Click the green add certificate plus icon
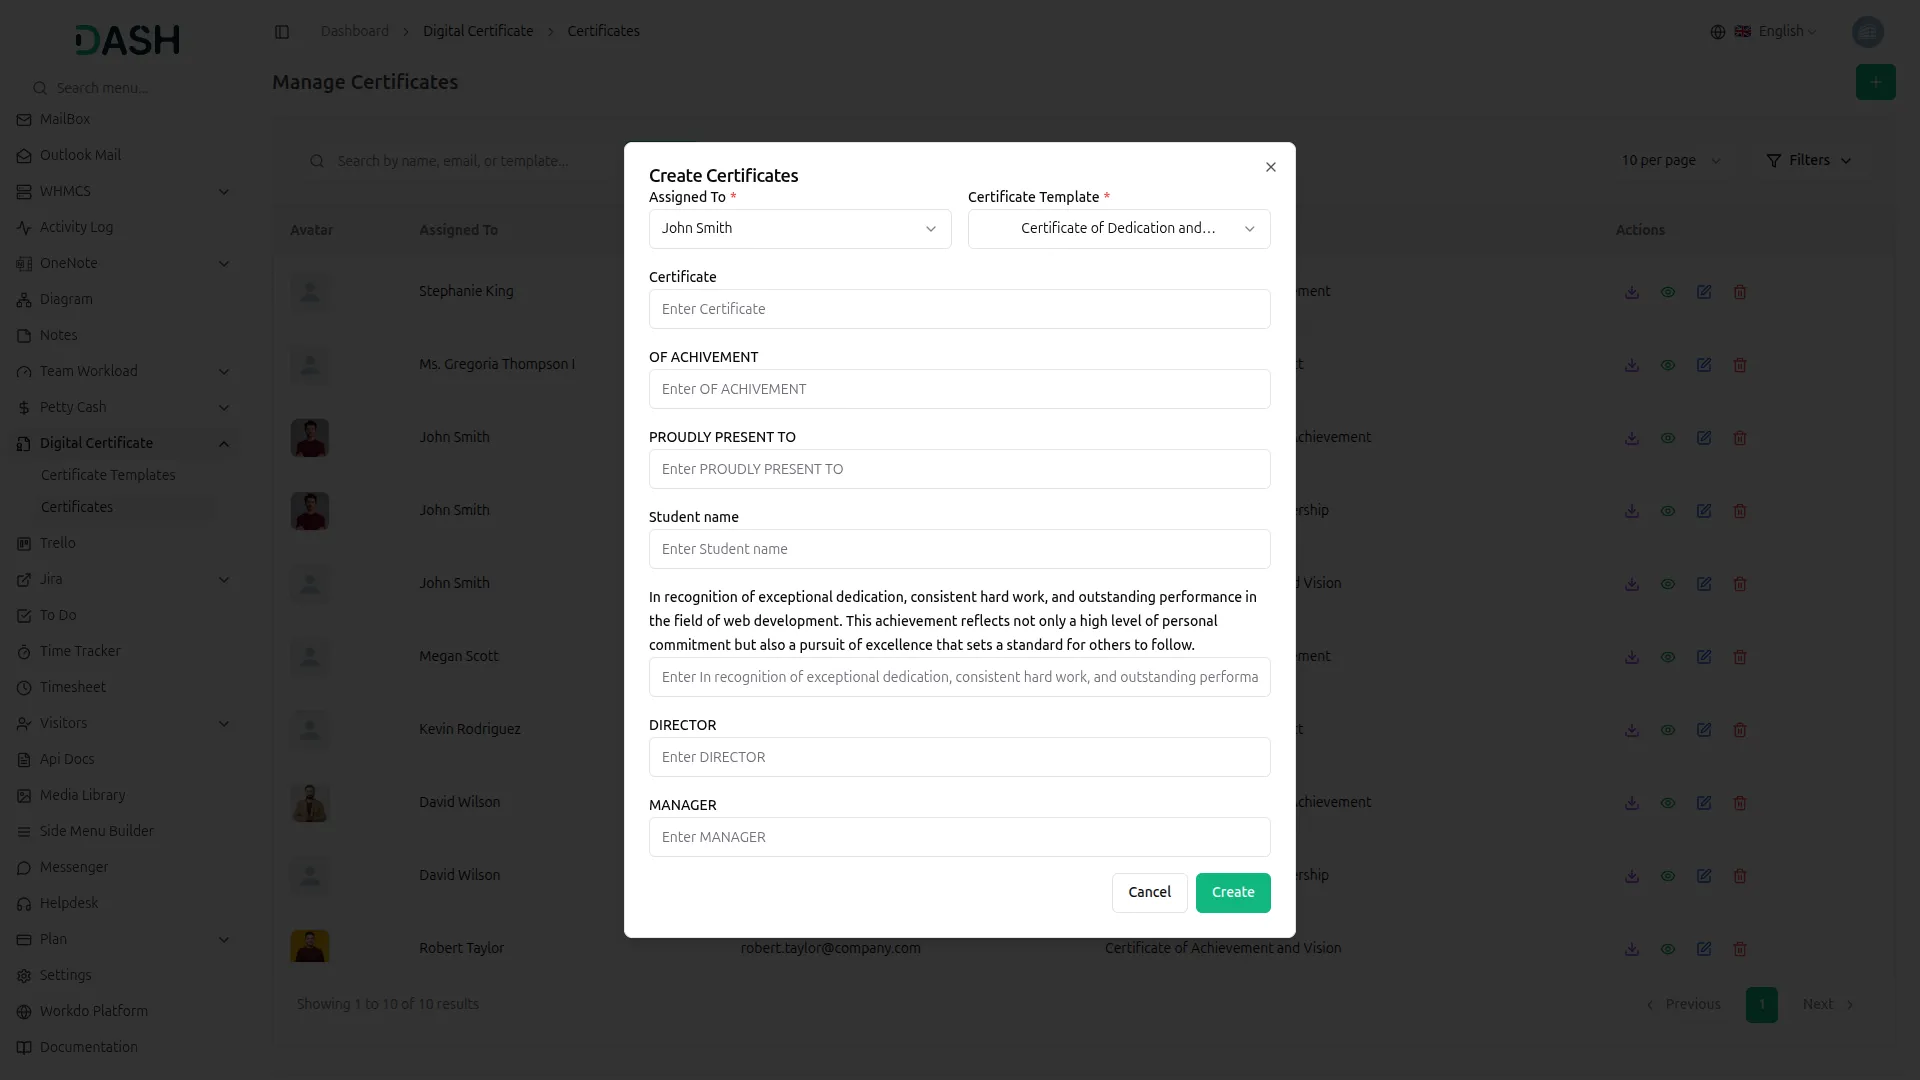 (1876, 82)
